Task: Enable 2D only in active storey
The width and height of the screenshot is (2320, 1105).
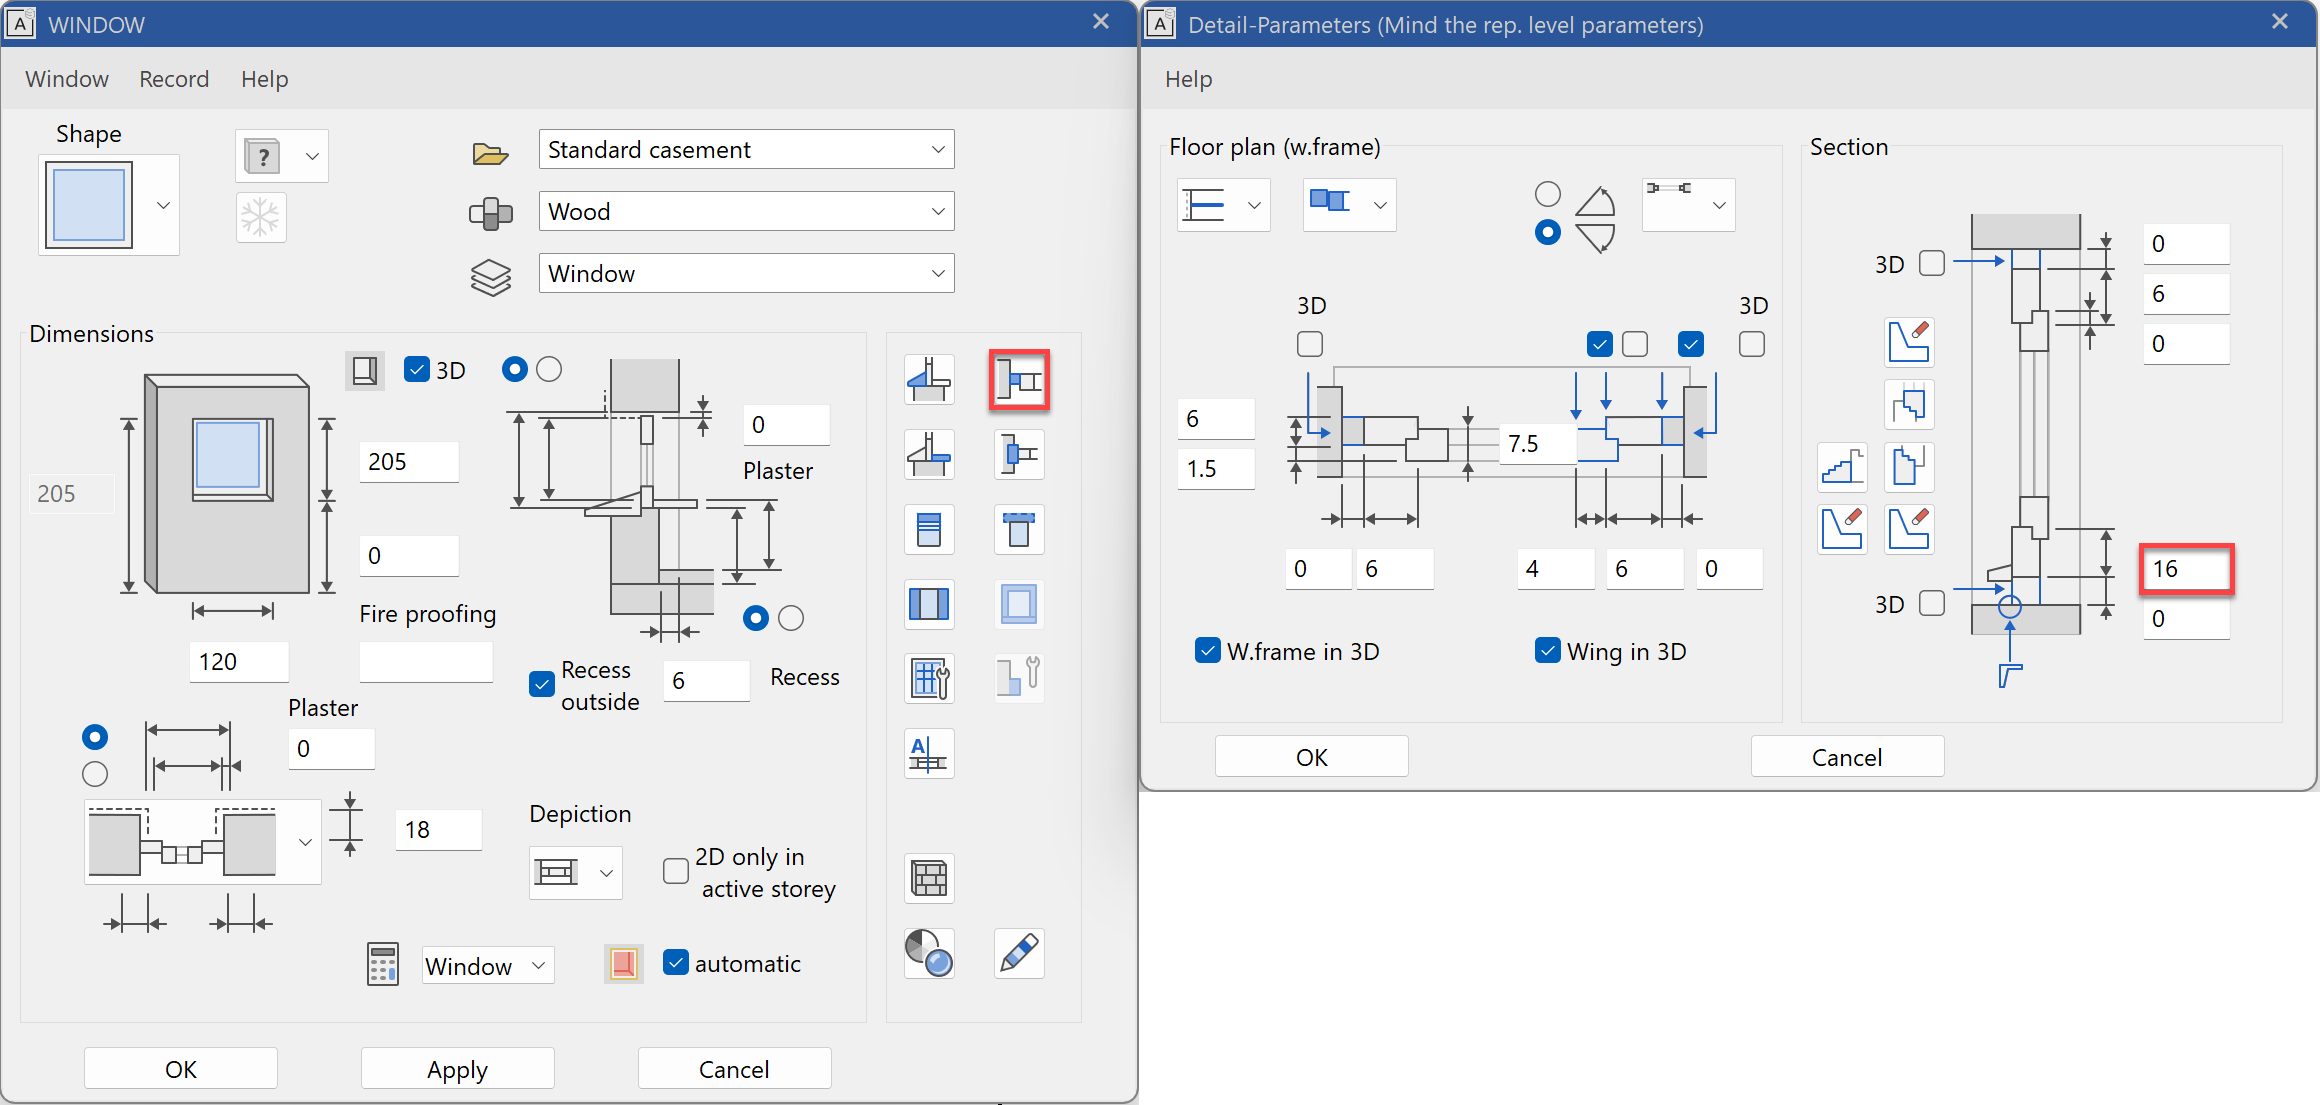Action: click(676, 871)
